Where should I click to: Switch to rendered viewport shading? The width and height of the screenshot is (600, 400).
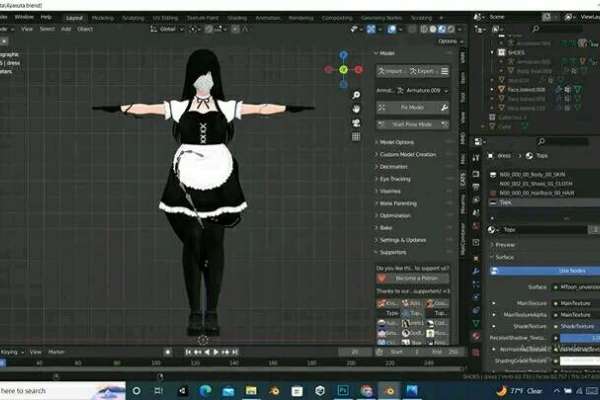coord(451,29)
